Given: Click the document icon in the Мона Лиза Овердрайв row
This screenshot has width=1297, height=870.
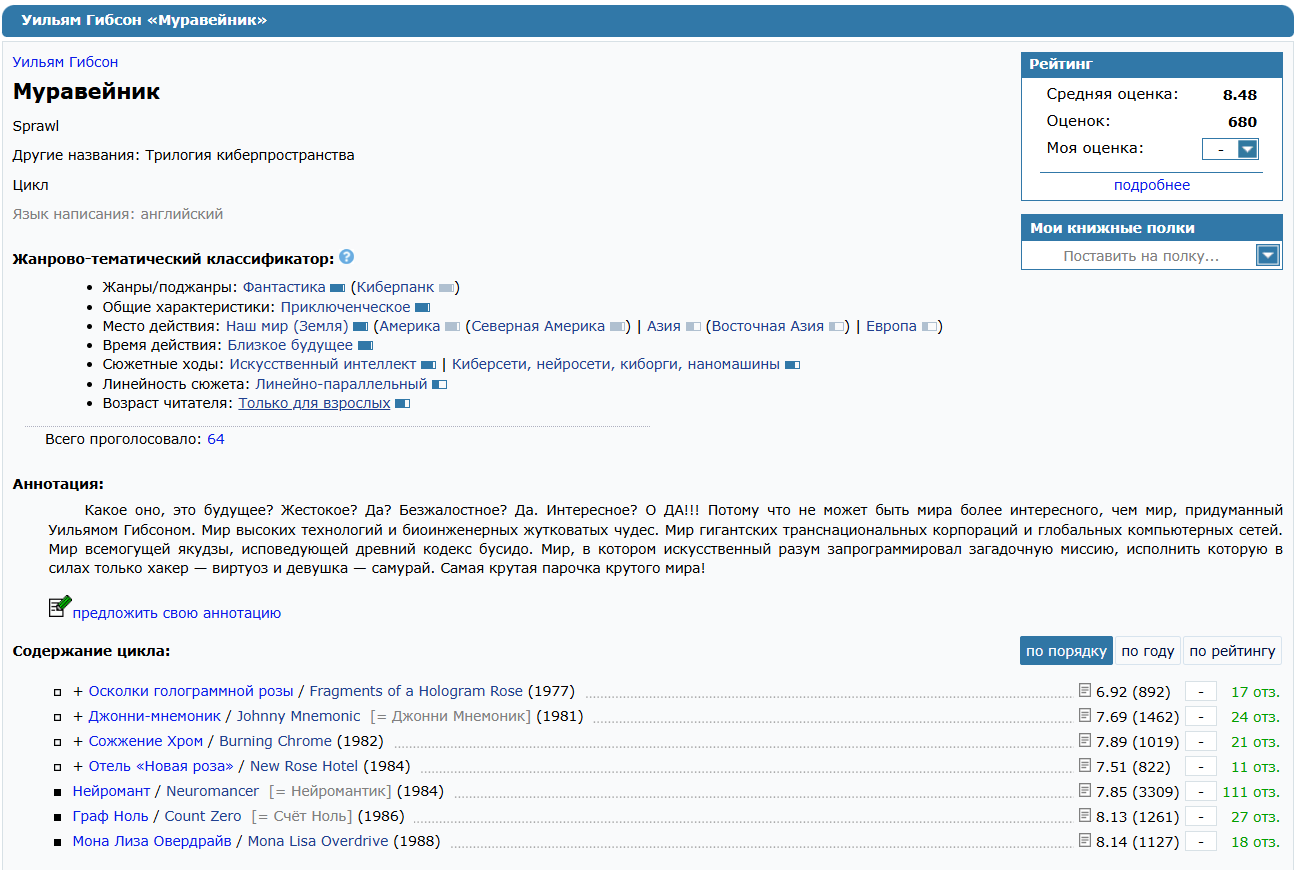Looking at the screenshot, I should coord(1085,840).
